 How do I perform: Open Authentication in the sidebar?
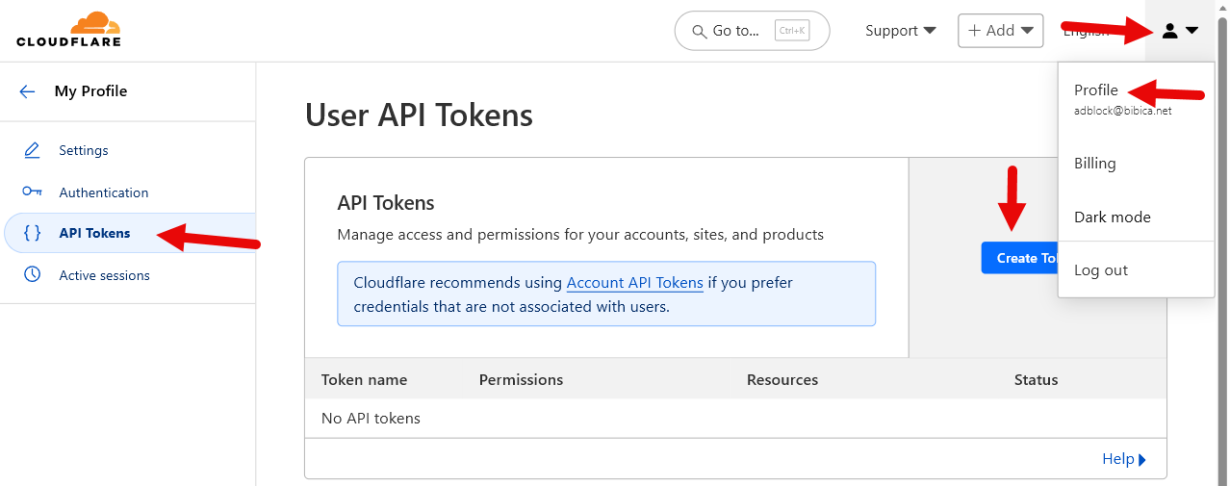(x=103, y=192)
